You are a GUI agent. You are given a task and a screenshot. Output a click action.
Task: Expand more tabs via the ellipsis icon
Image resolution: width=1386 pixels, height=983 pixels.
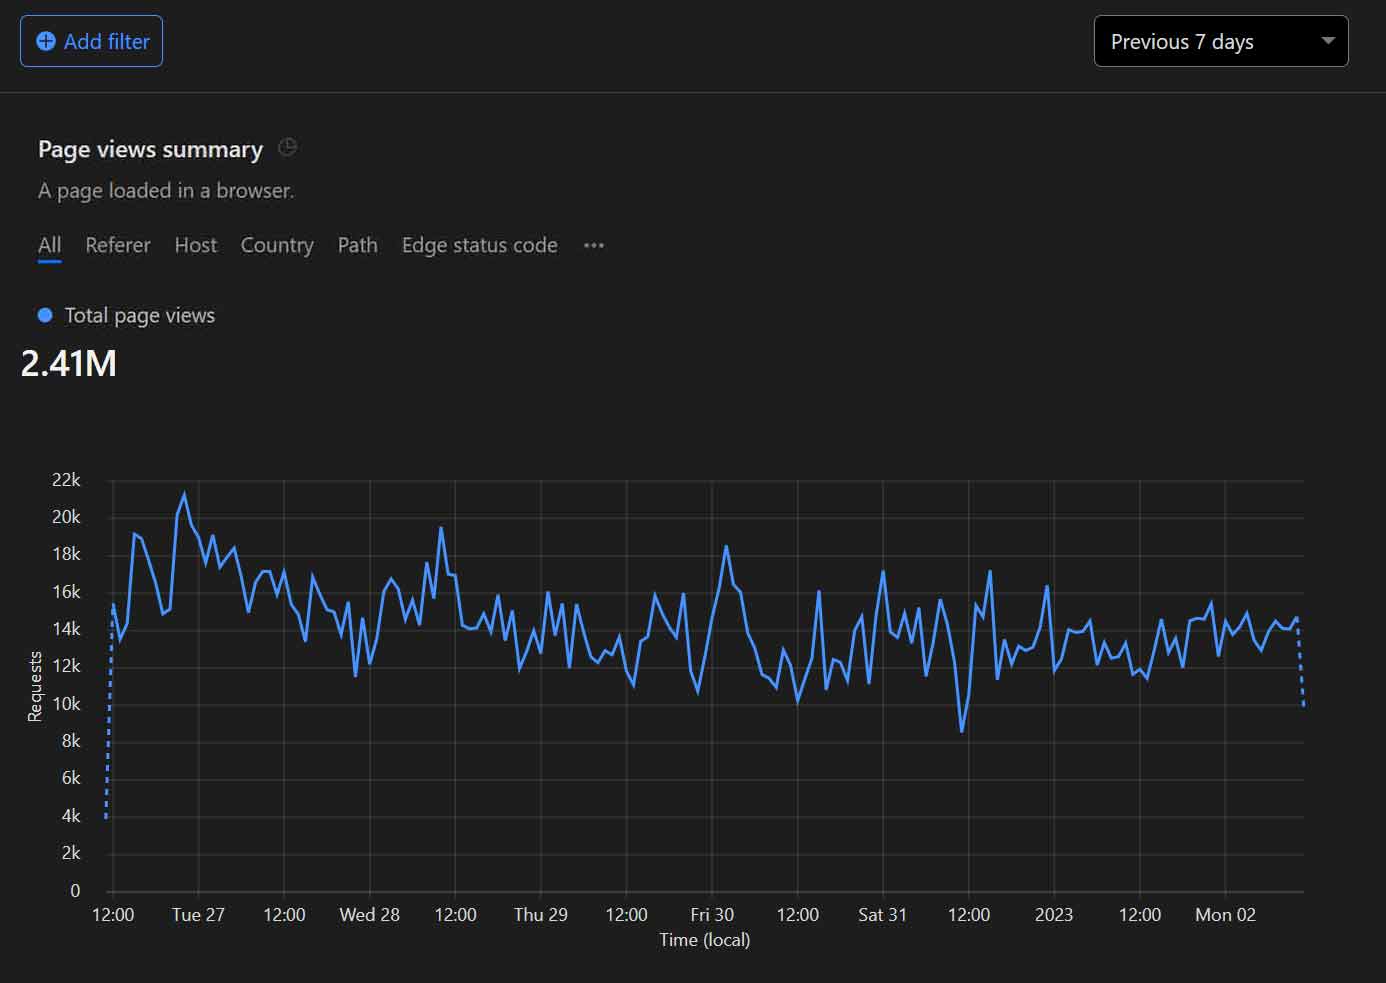pyautogui.click(x=594, y=245)
